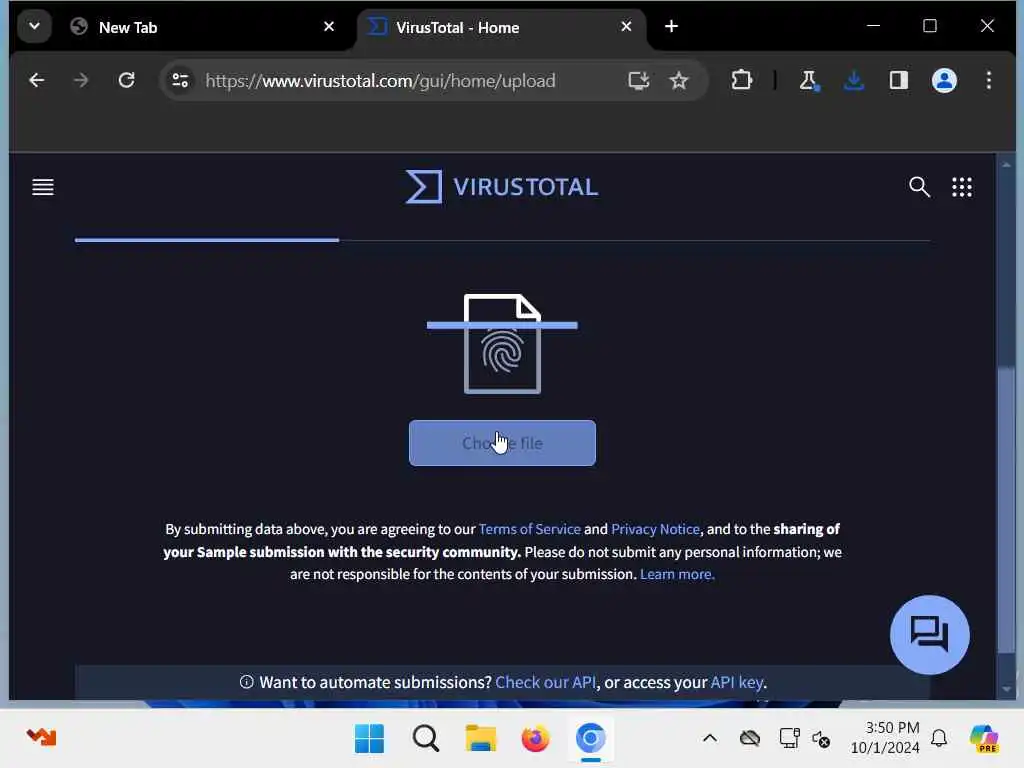Click the install app icon in address bar
Screen dimensions: 1024x768
(x=638, y=80)
